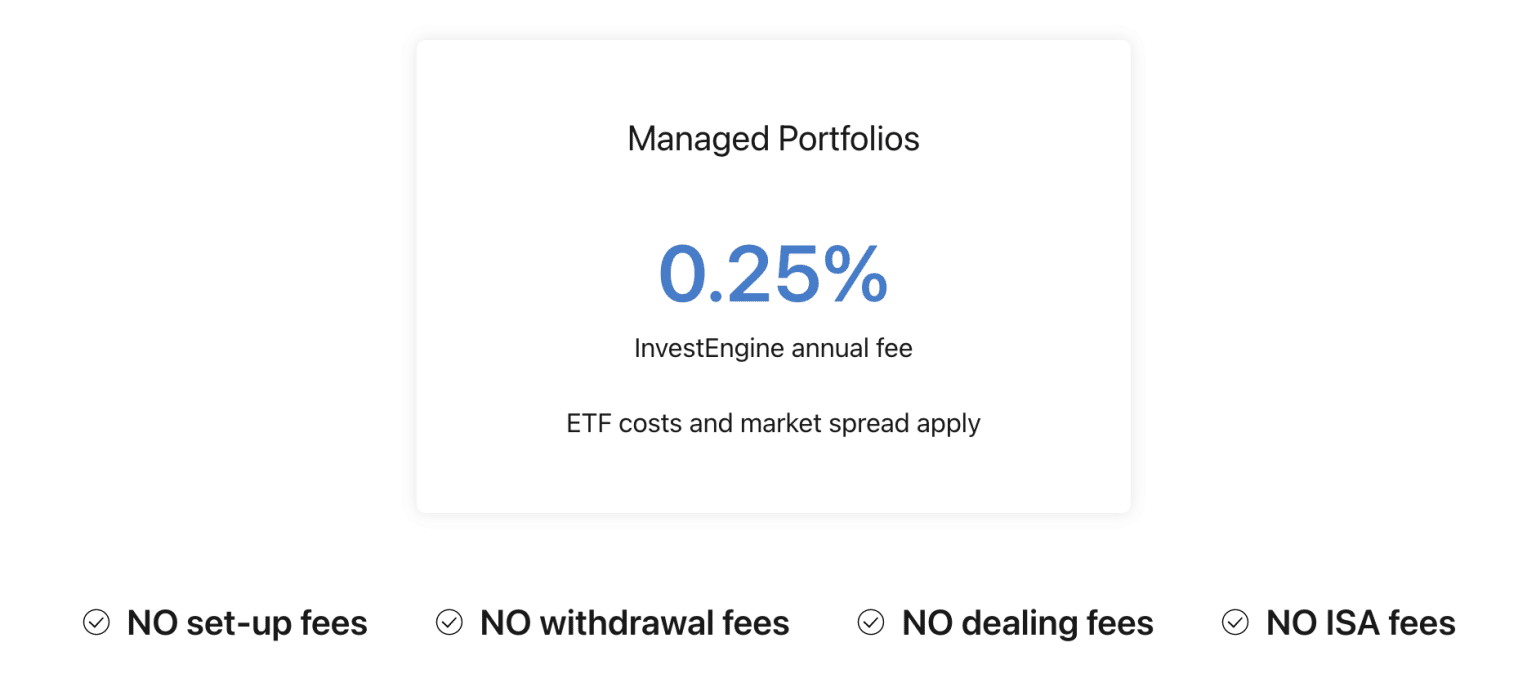Select the NO set-up fees label
This screenshot has height=696, width=1536.
click(x=247, y=623)
